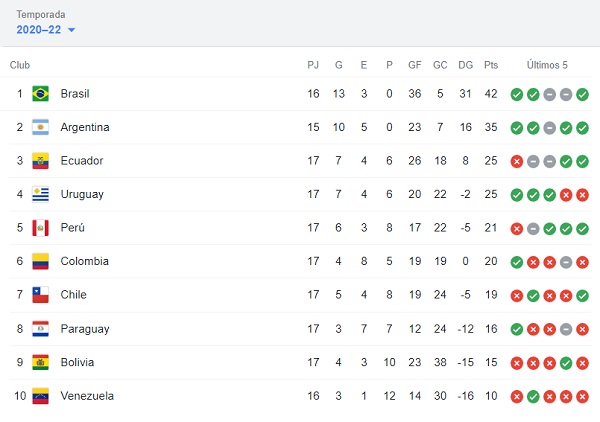This screenshot has height=422, width=600.
Task: Click the Uruguay flag icon
Action: click(40, 194)
